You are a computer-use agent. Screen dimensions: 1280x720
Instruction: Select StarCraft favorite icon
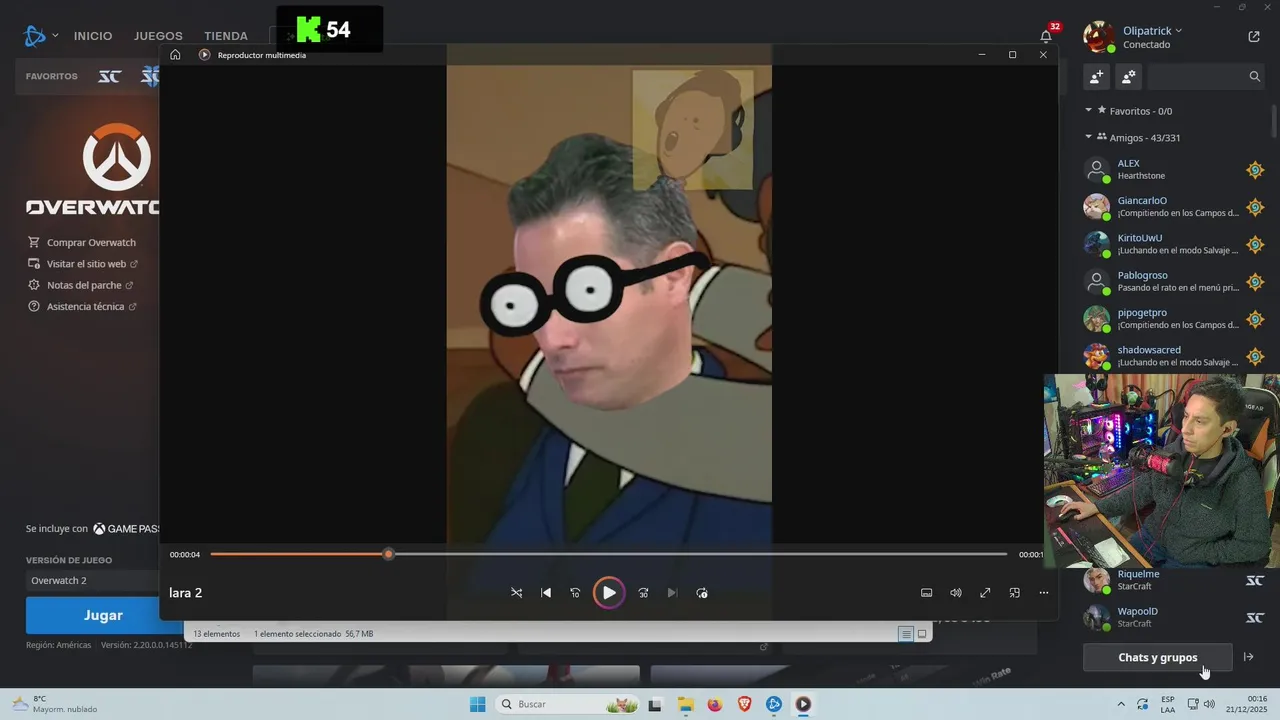pyautogui.click(x=110, y=77)
